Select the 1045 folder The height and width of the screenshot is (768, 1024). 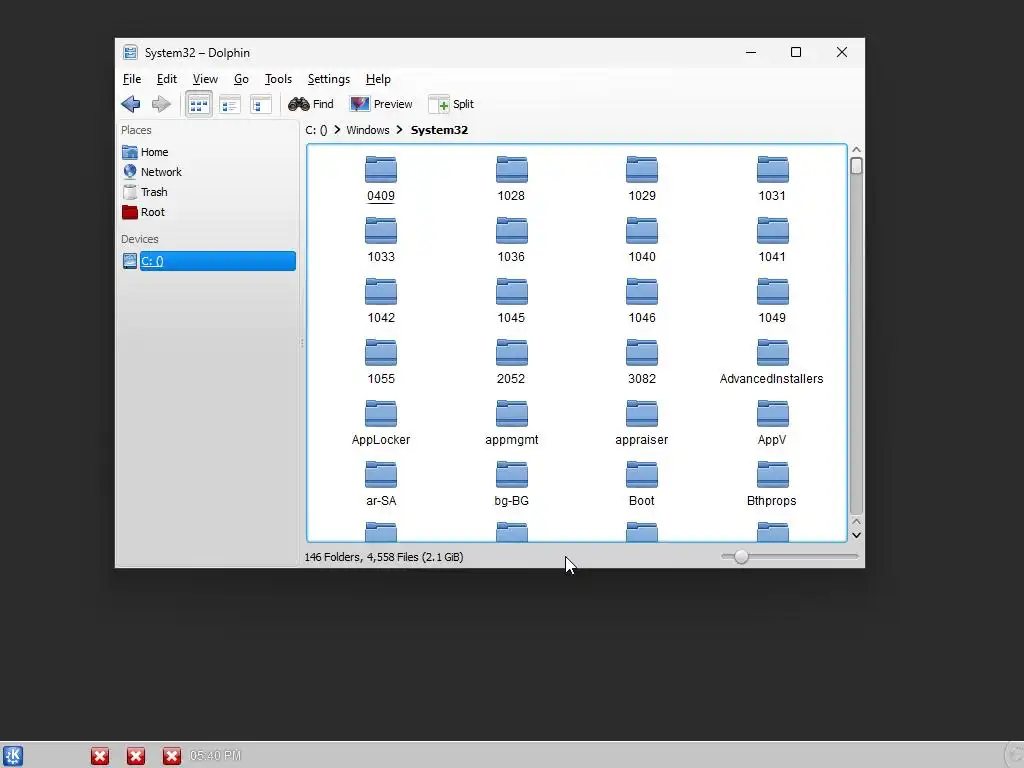tap(511, 301)
